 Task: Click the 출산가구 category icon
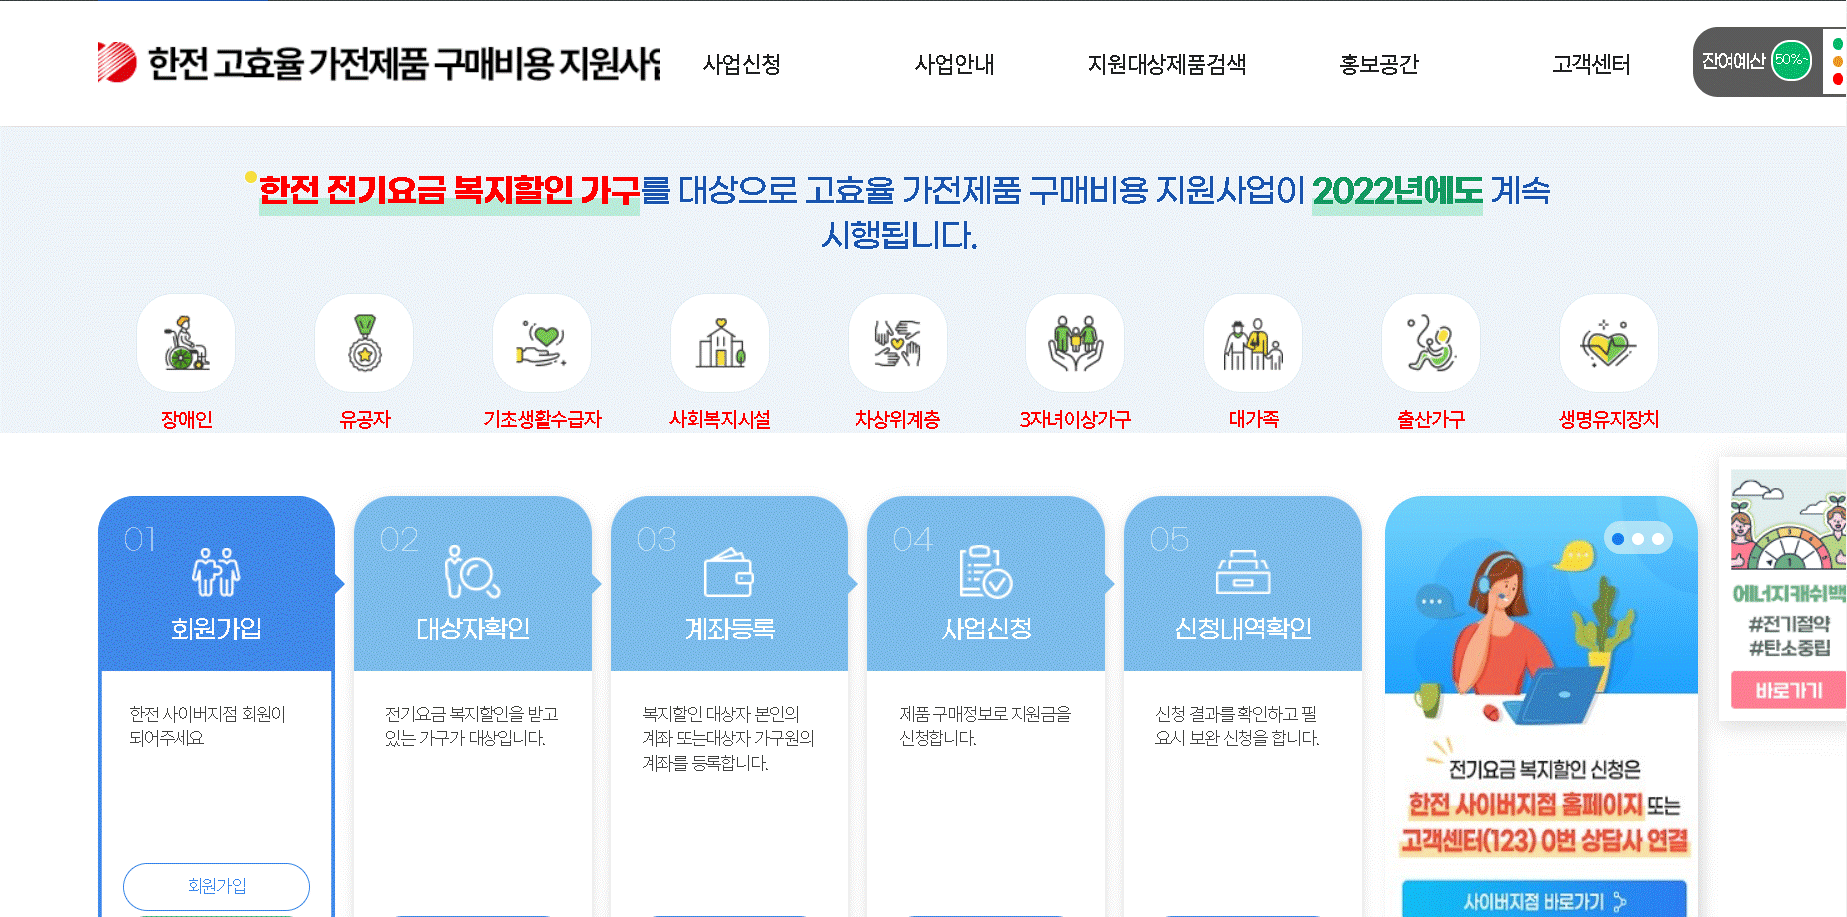(x=1430, y=342)
